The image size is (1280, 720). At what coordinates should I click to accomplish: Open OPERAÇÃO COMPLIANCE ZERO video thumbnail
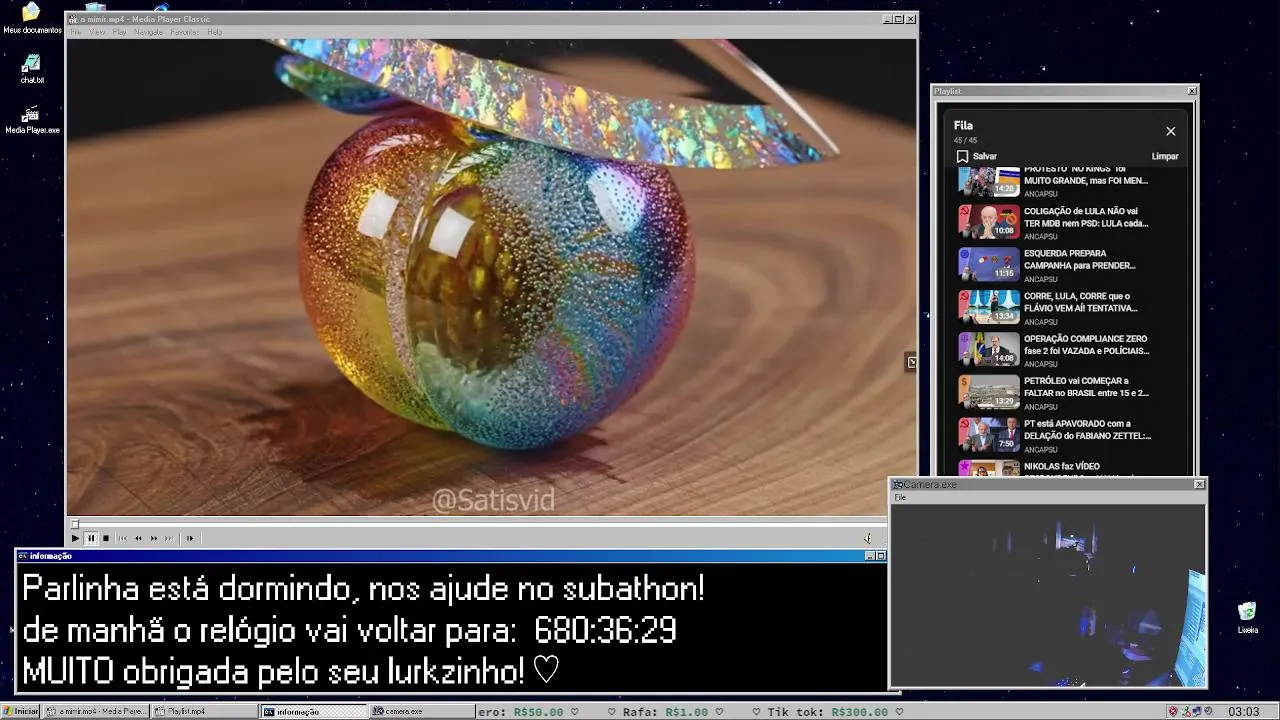click(989, 349)
